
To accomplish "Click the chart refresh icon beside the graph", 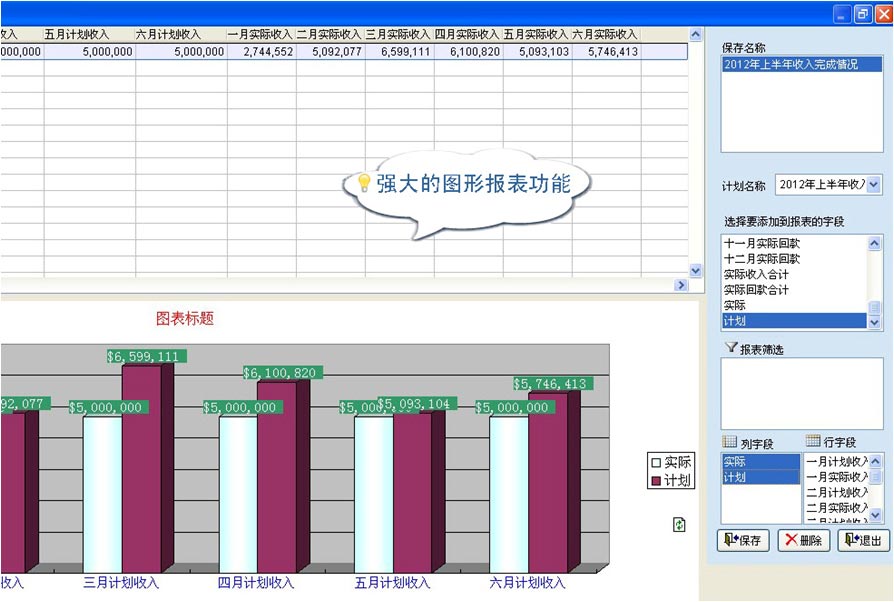I will pos(679,524).
